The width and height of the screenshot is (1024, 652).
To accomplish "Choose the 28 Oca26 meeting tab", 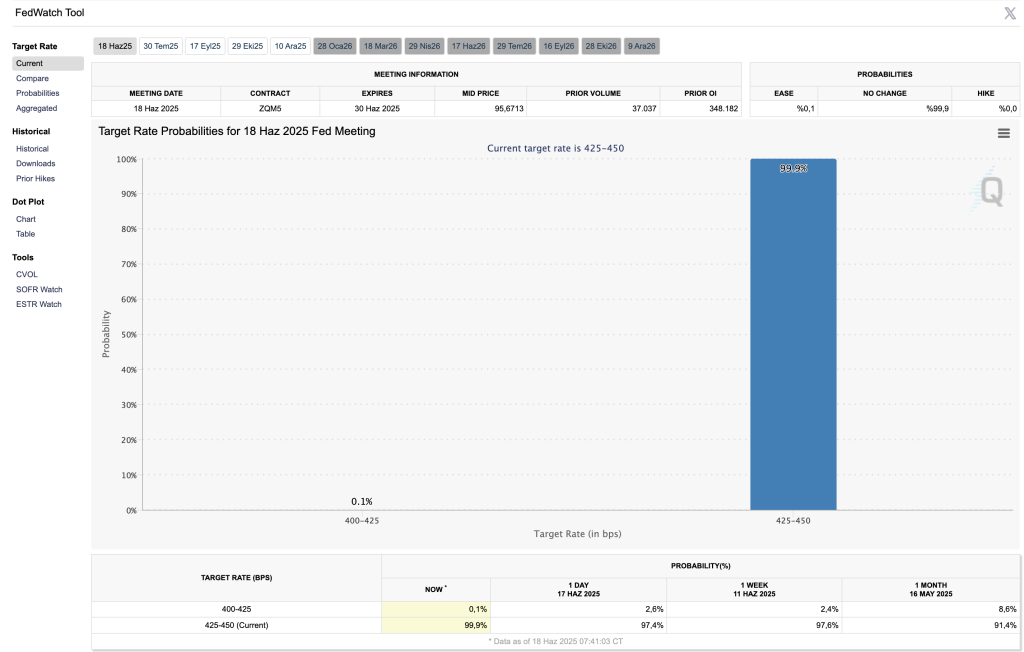I will (334, 46).
